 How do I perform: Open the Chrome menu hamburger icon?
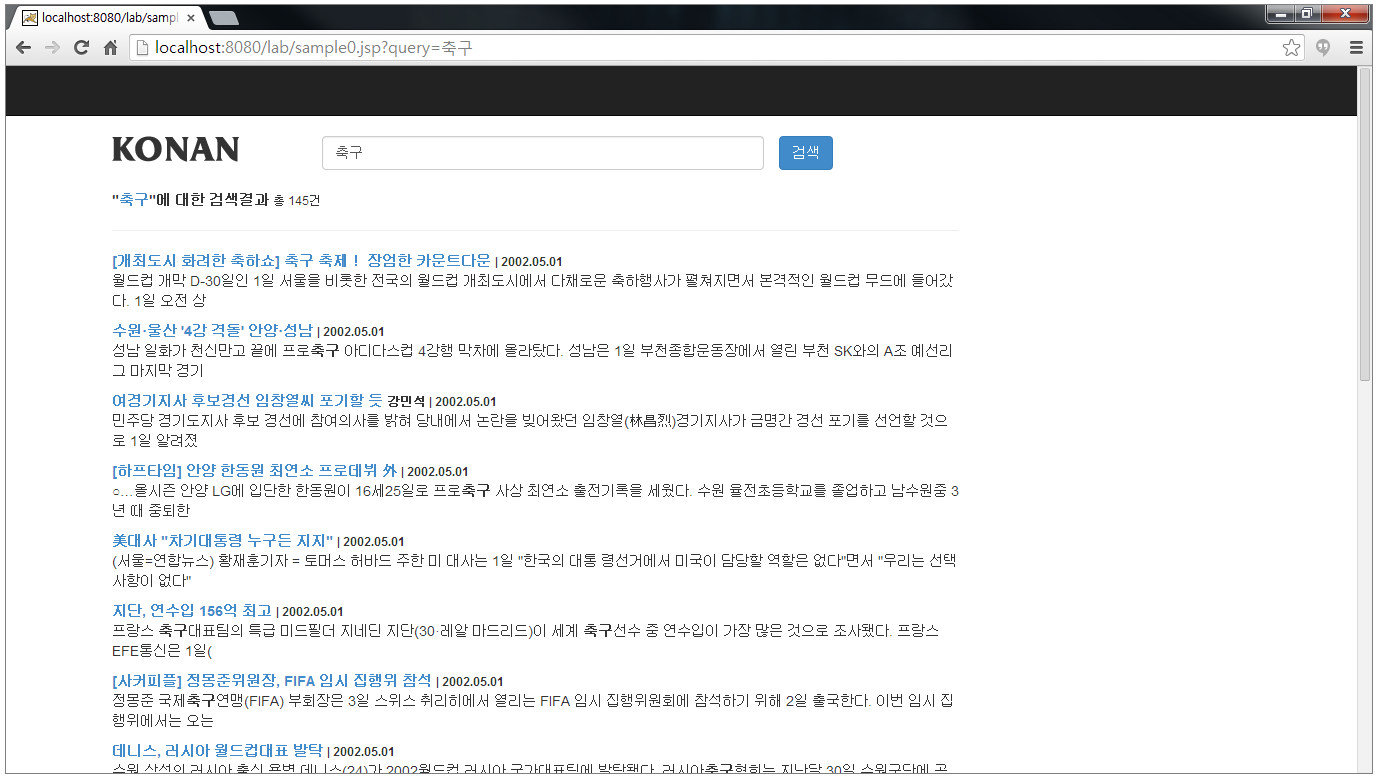tap(1356, 47)
